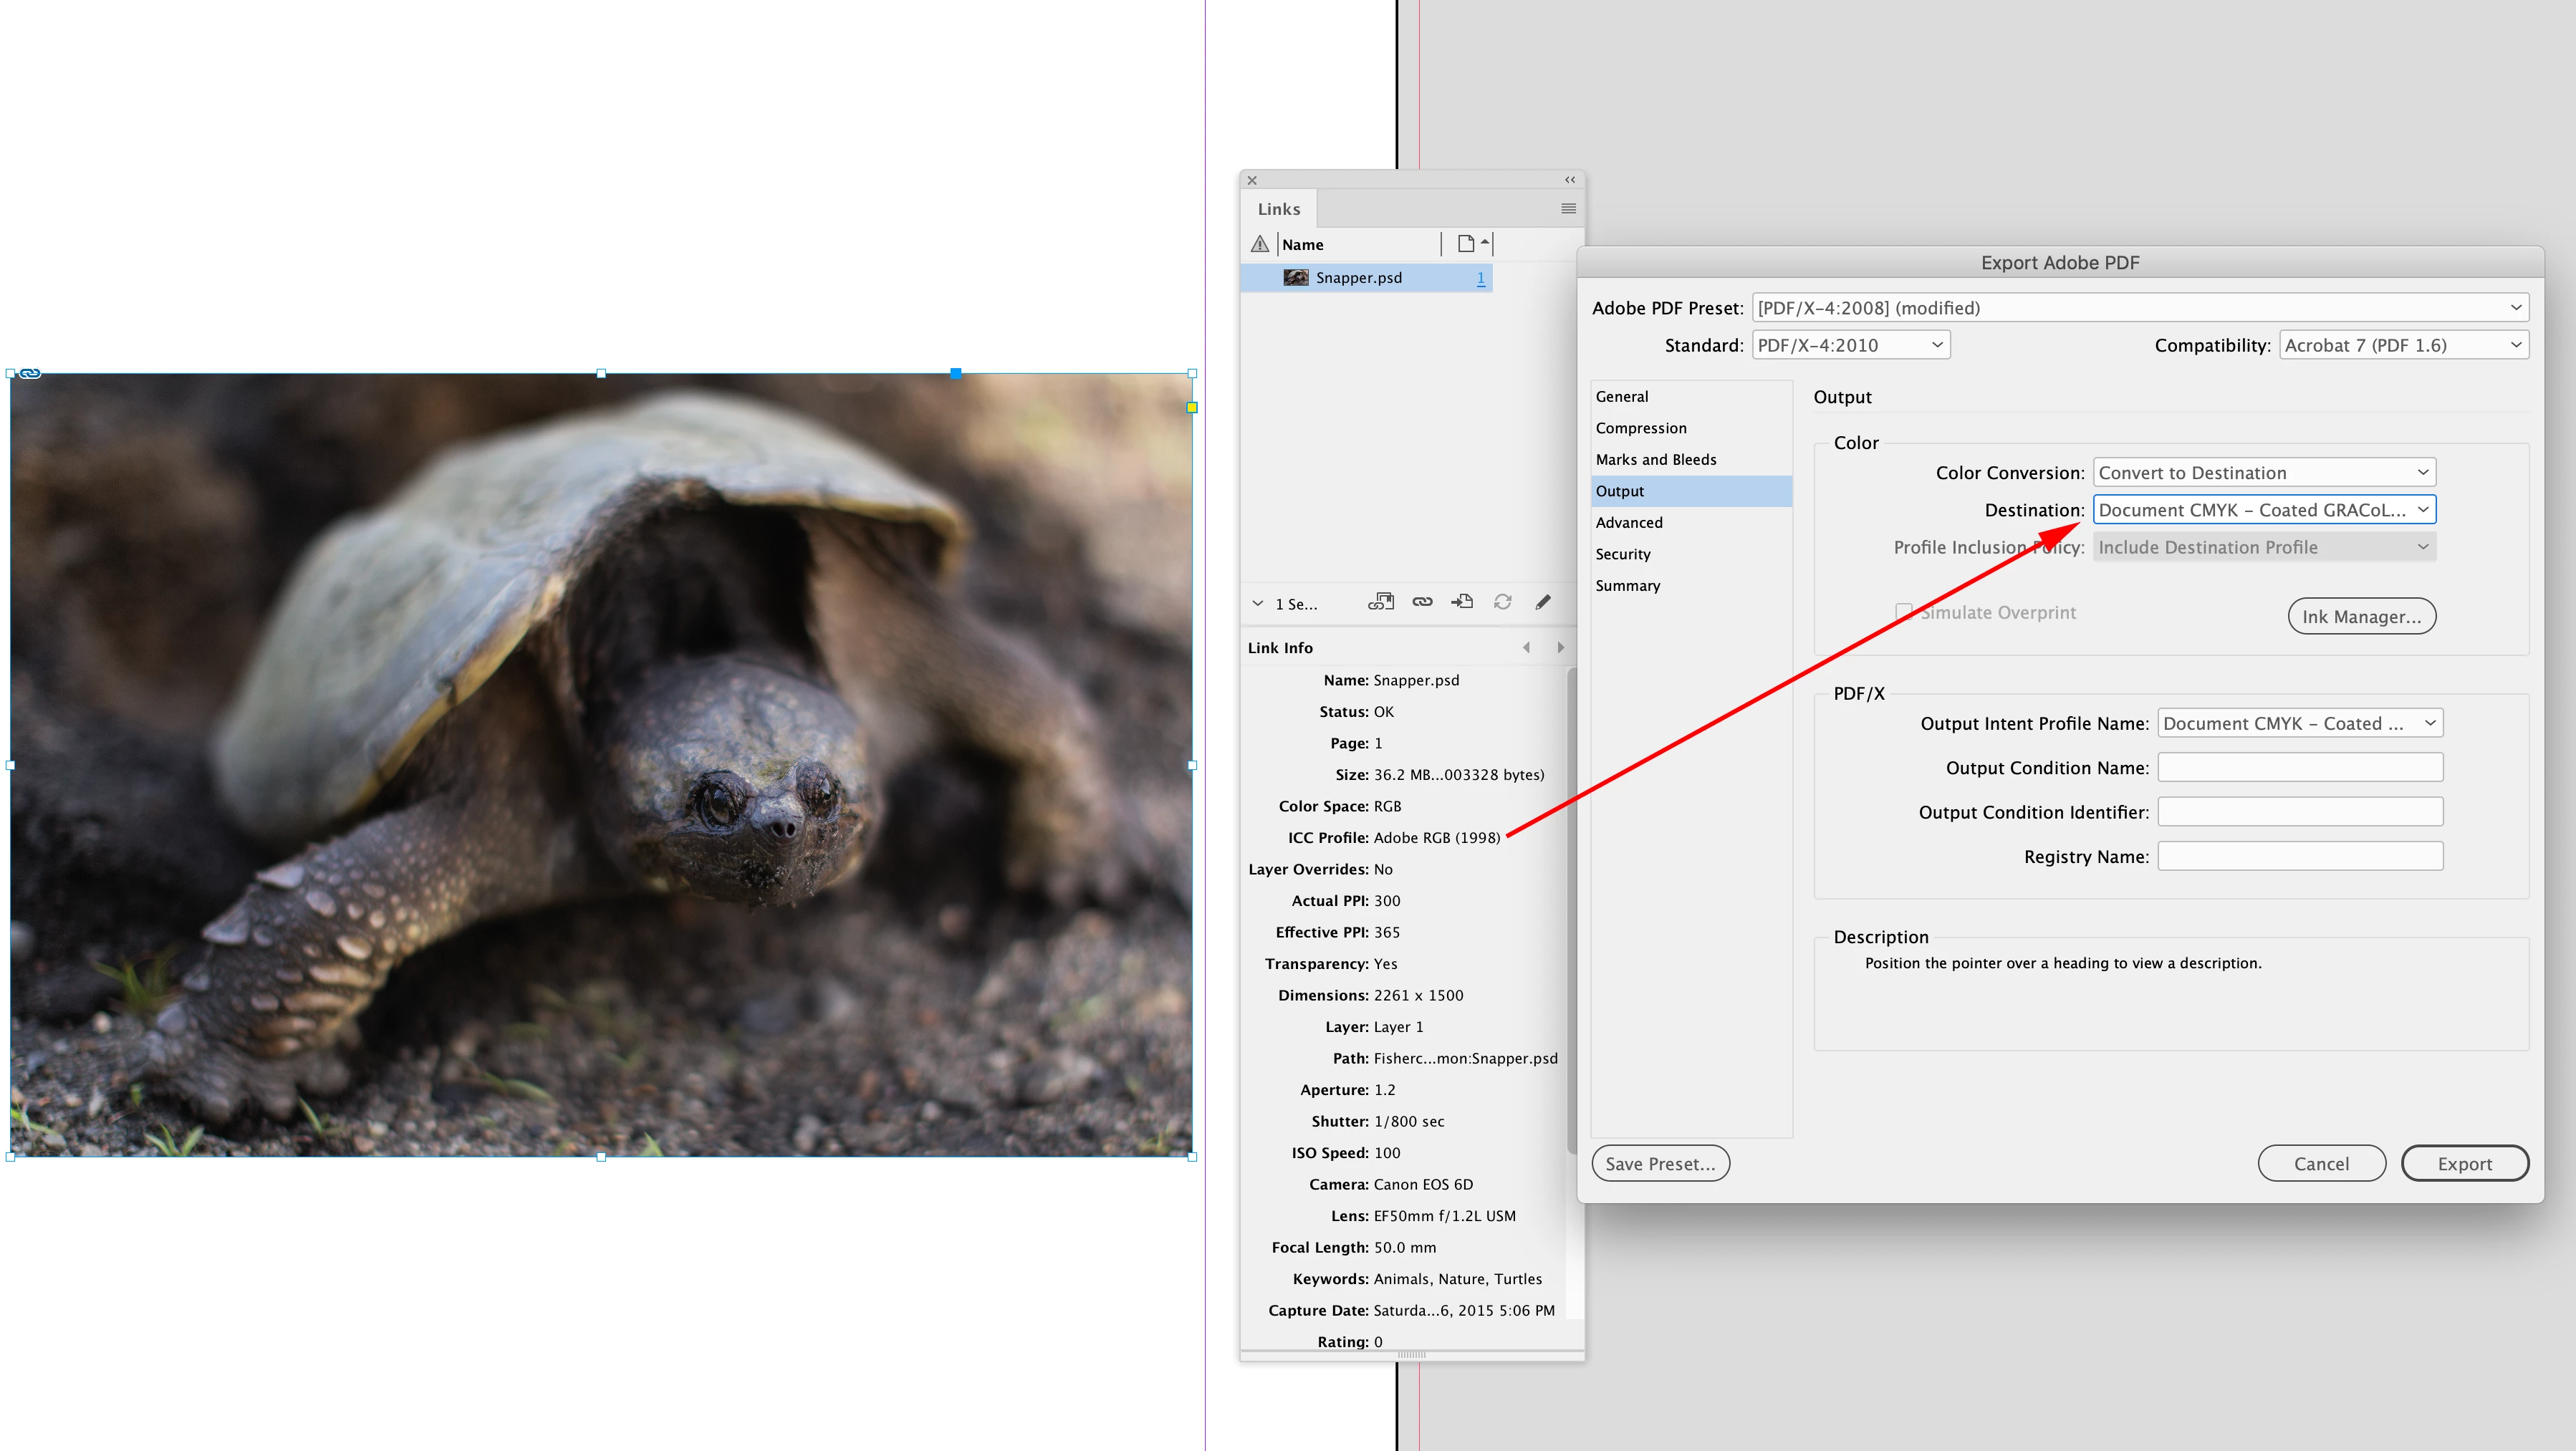Open the Links panel flyout menu
The image size is (2576, 1451).
pyautogui.click(x=1568, y=209)
